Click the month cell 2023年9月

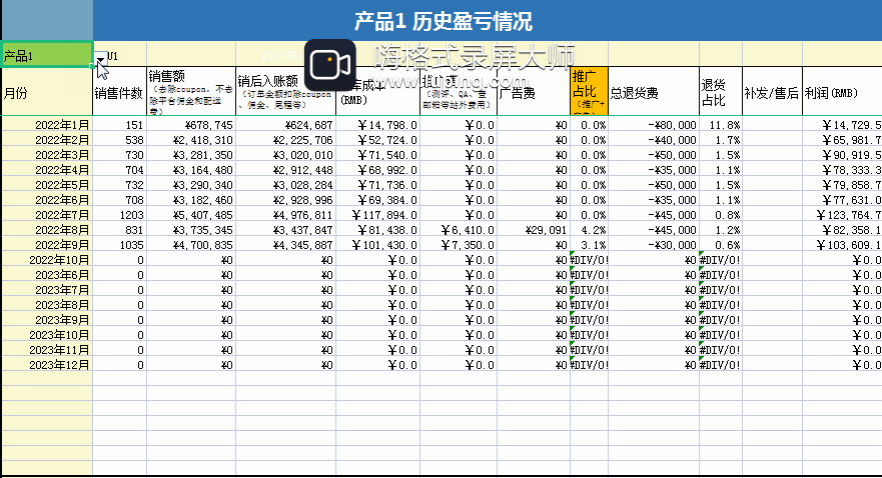(x=47, y=320)
